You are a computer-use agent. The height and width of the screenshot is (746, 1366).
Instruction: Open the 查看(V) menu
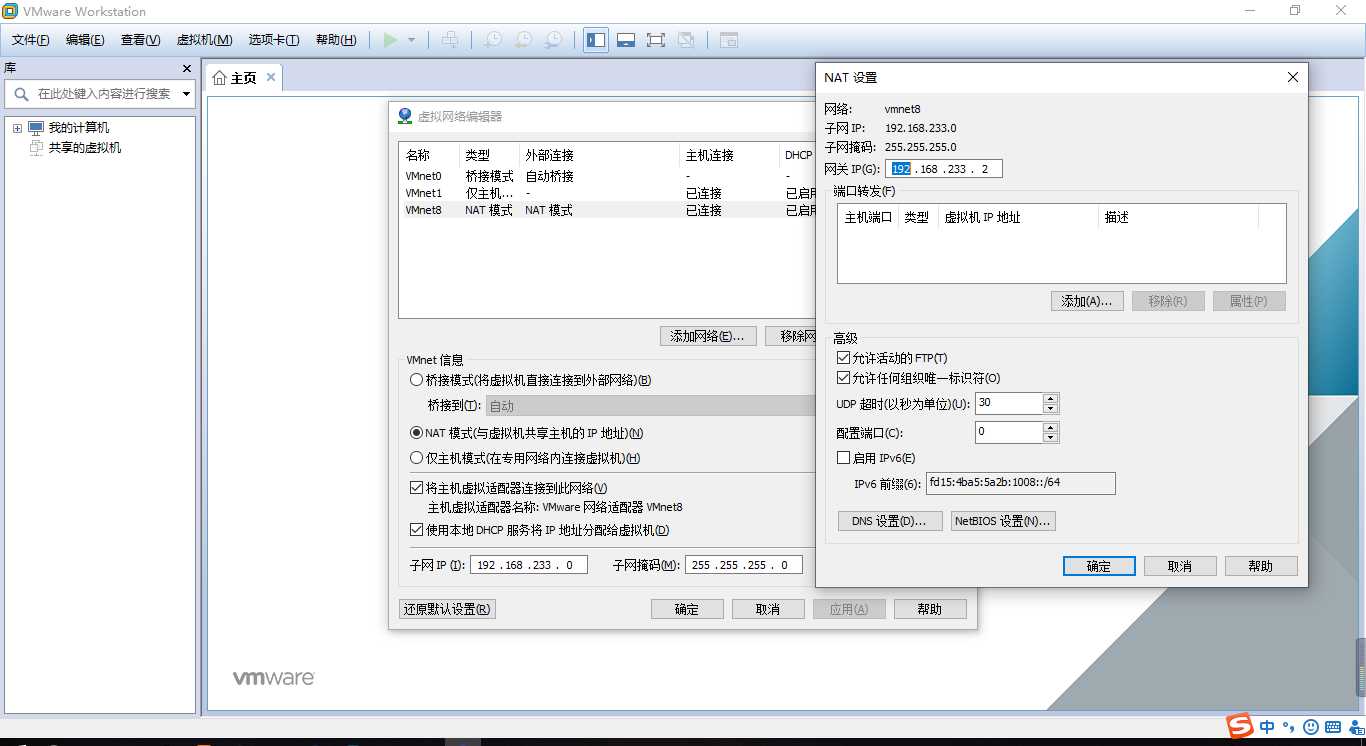(140, 40)
